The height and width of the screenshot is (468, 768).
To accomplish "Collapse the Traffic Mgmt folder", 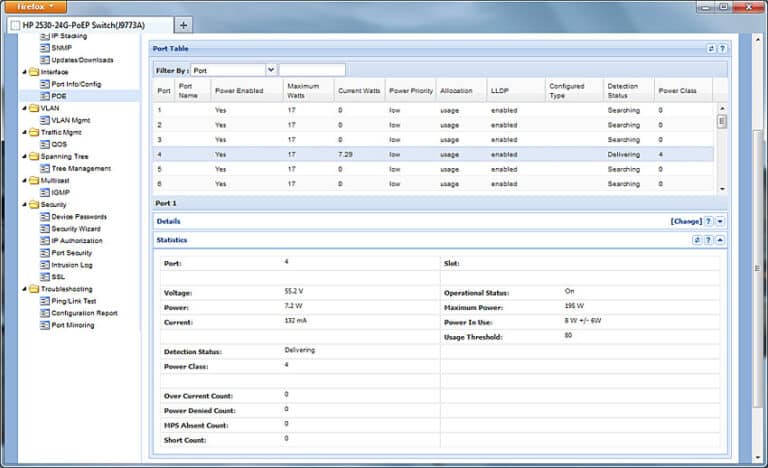I will 24,132.
